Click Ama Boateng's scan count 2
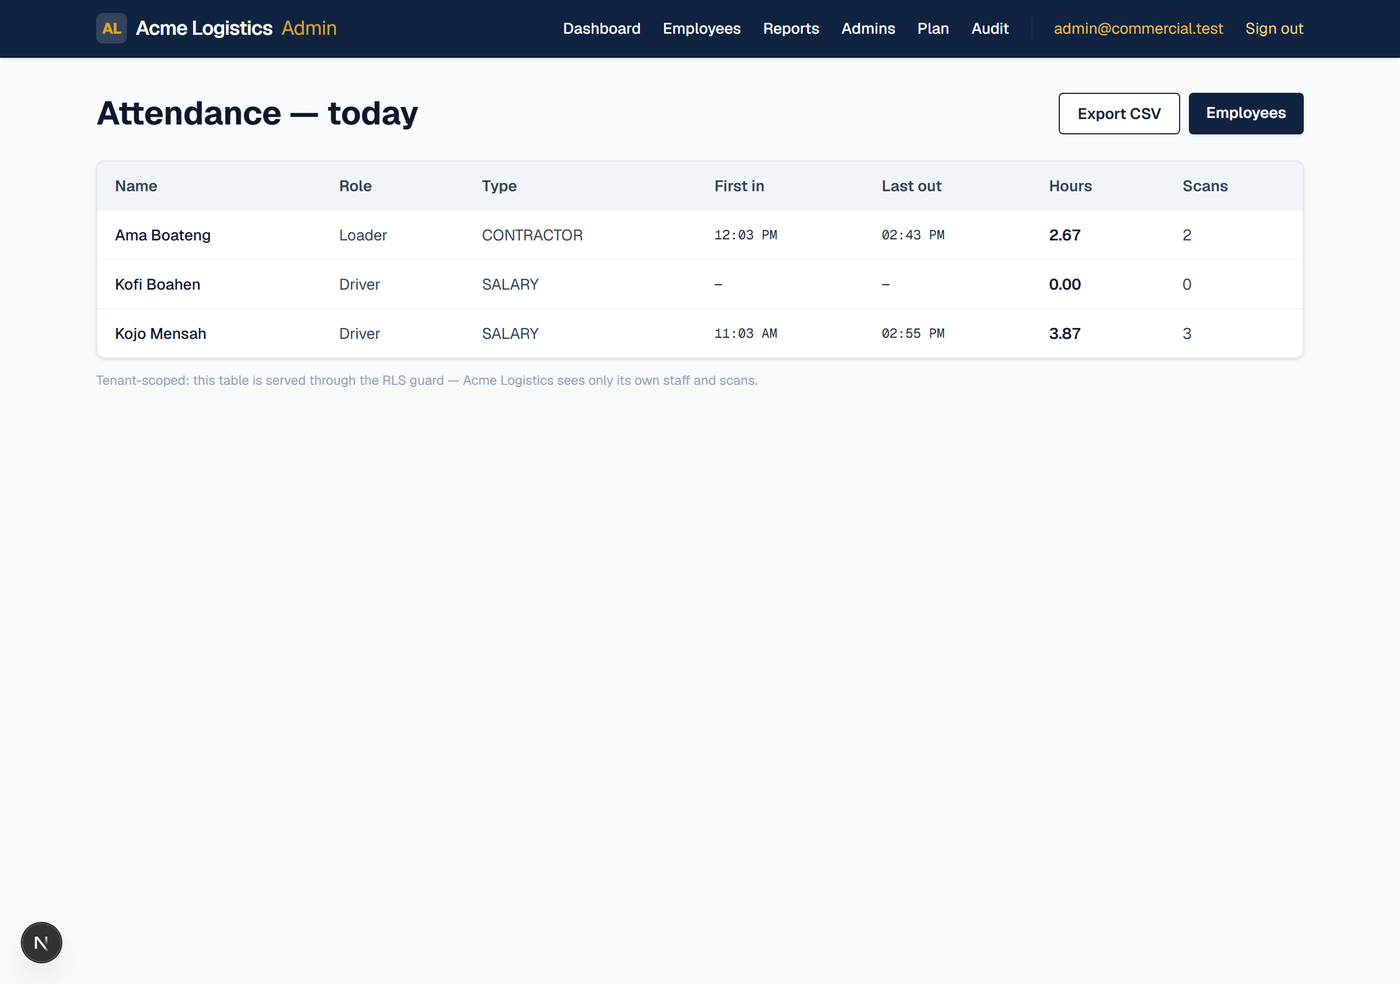Image resolution: width=1400 pixels, height=984 pixels. pyautogui.click(x=1187, y=235)
